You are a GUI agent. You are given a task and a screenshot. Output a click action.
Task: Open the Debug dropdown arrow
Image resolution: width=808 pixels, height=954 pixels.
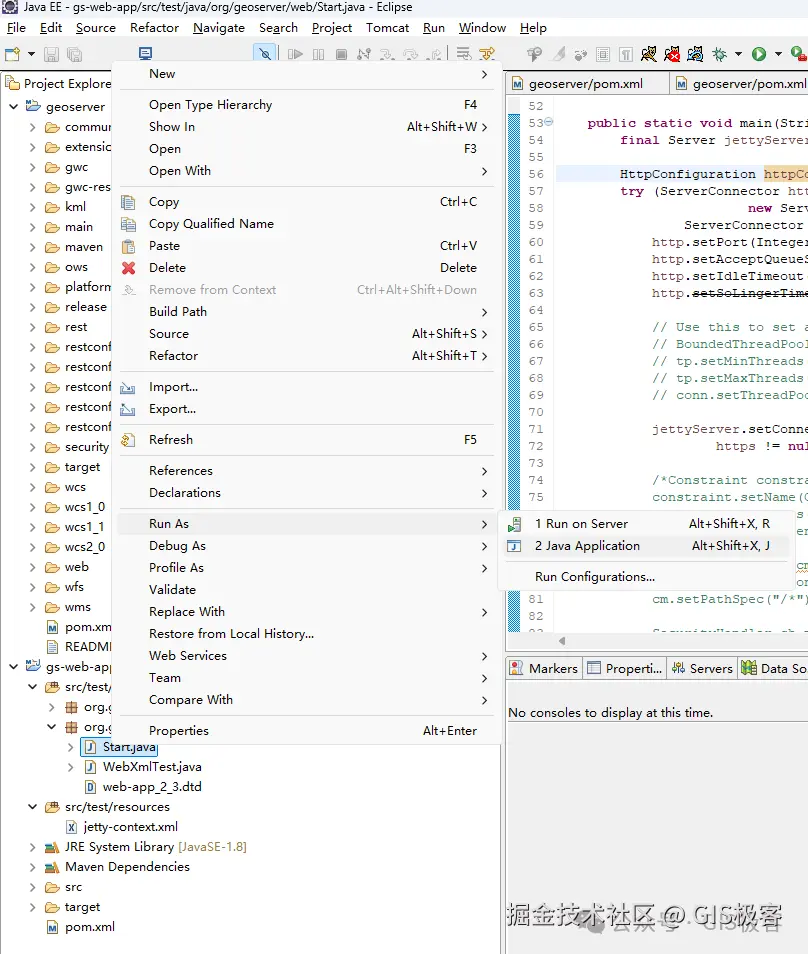point(738,54)
